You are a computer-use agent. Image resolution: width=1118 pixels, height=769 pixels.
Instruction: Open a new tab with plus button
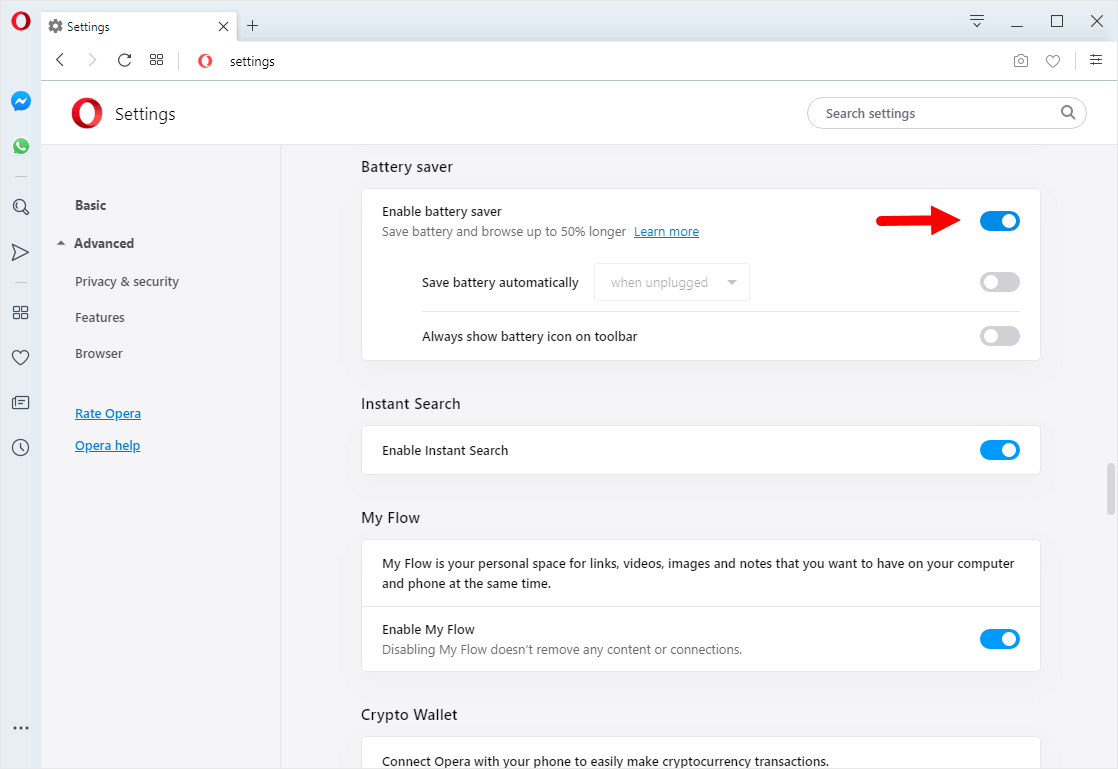[x=252, y=26]
